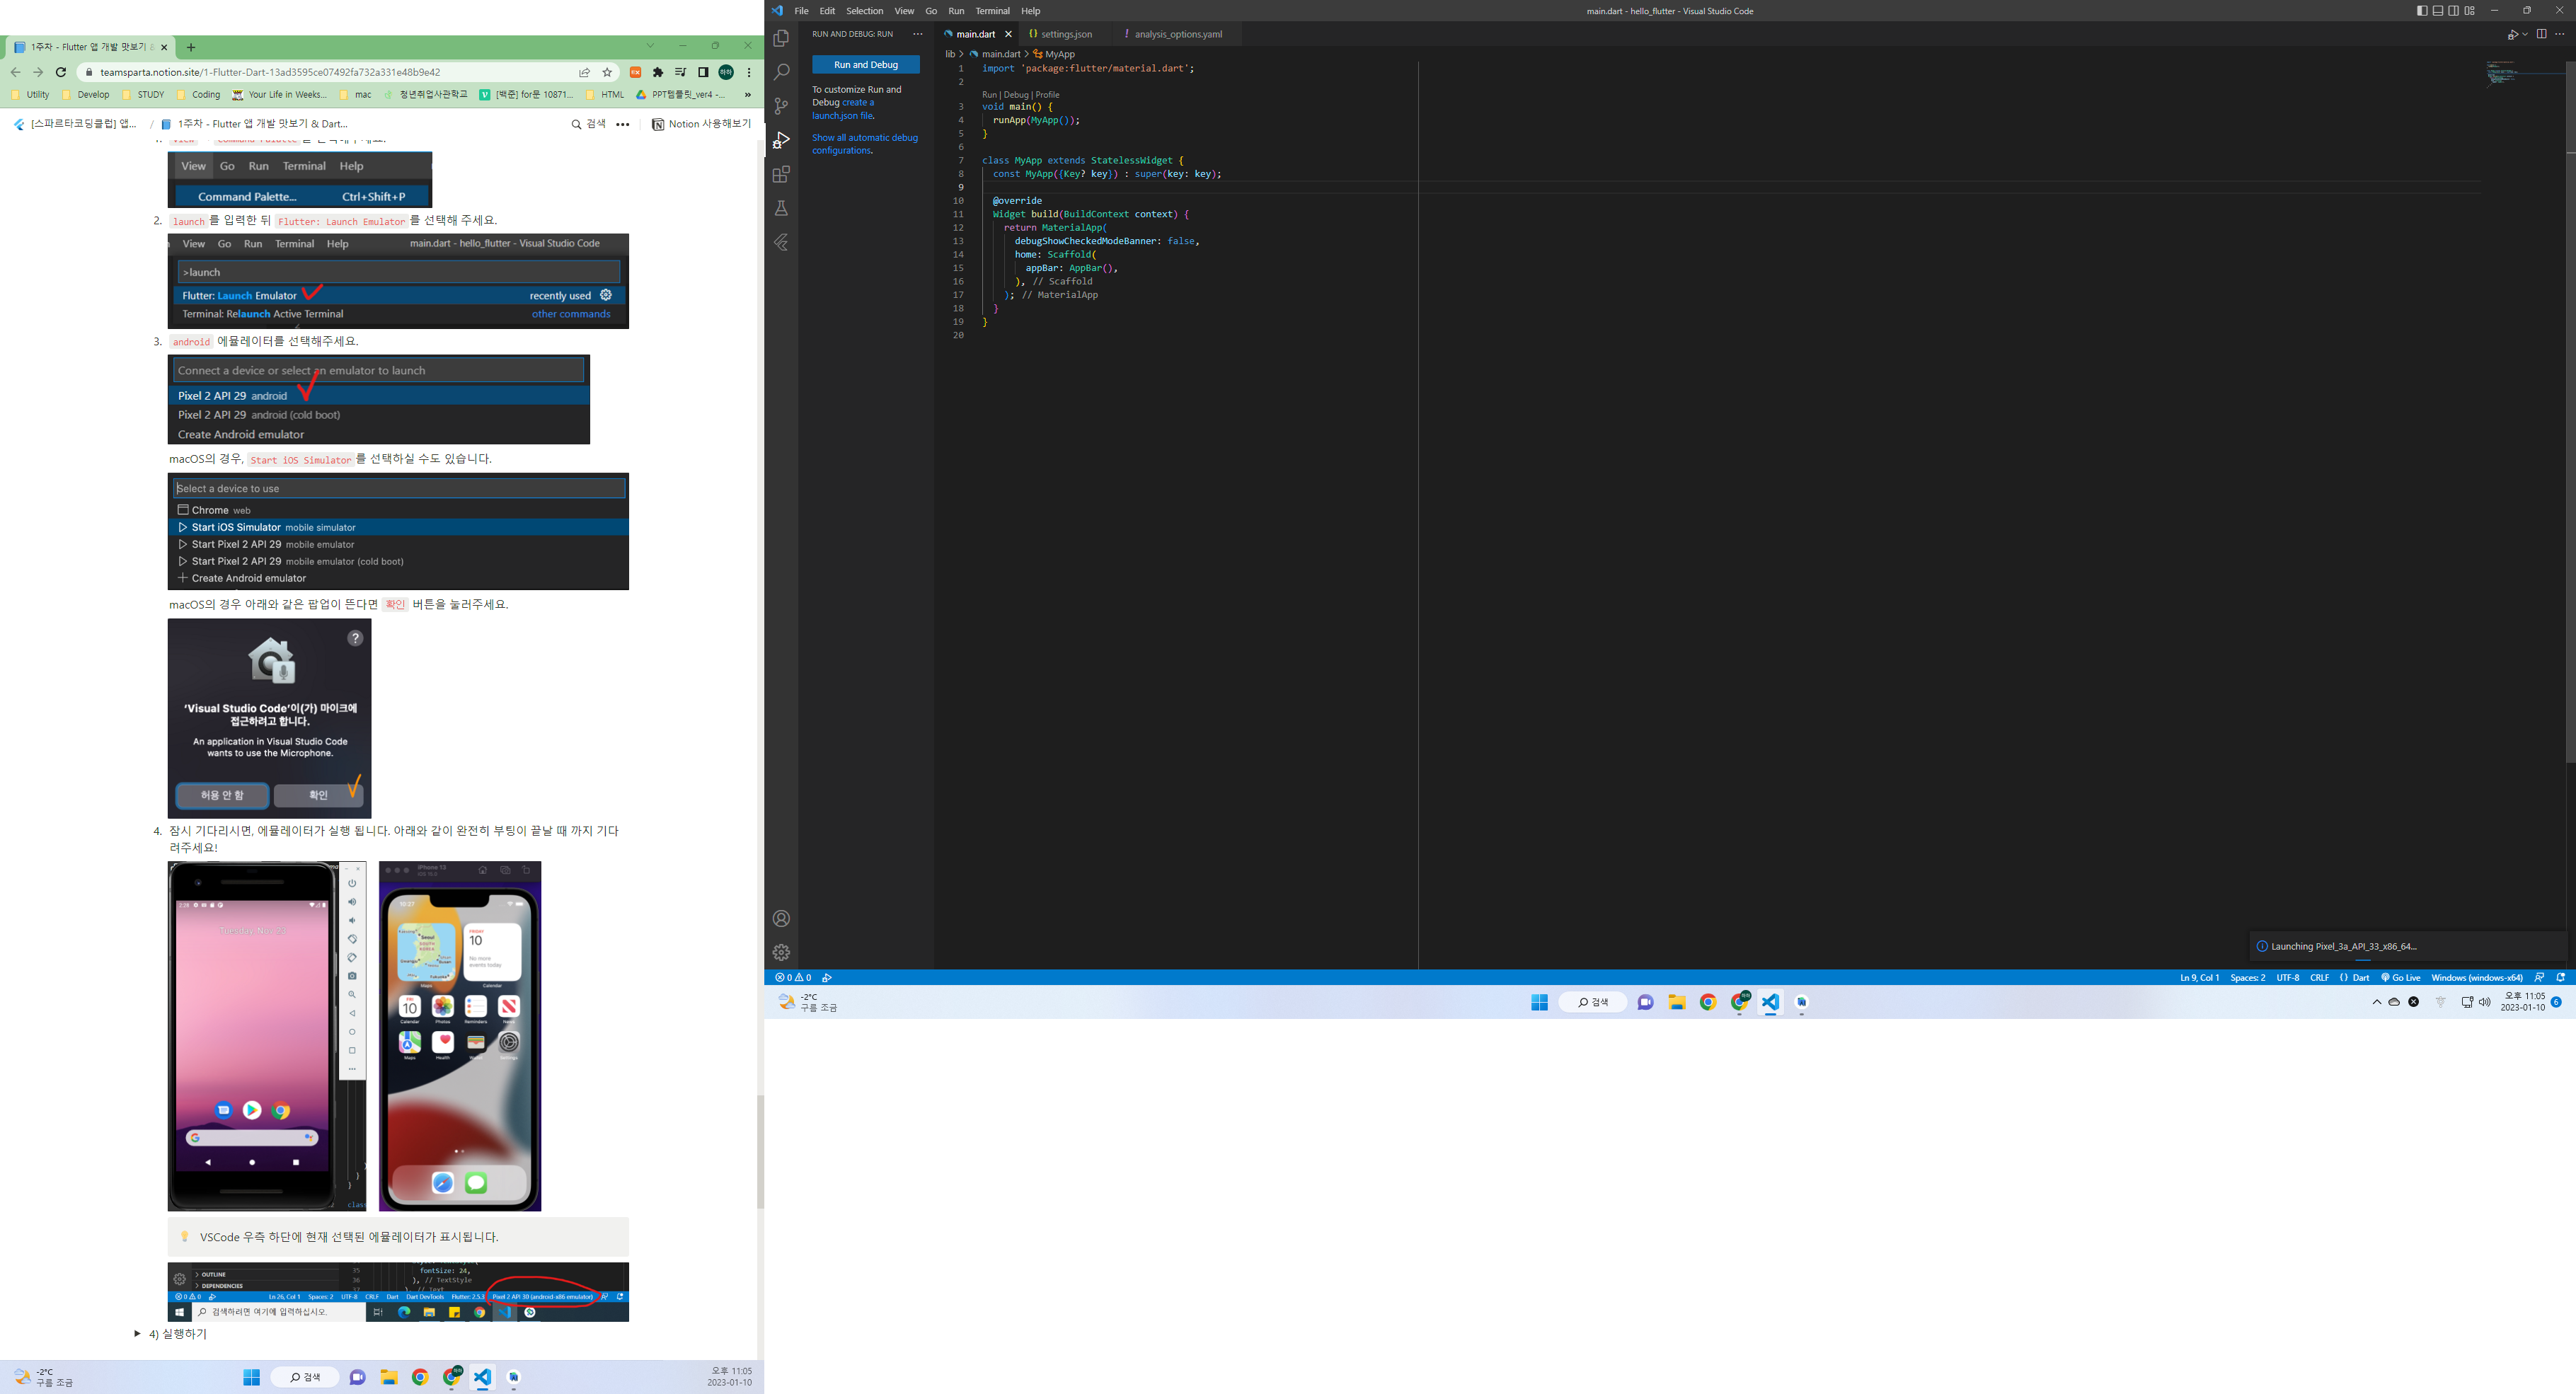Open the 'Develop' bookmark folder
This screenshot has width=2576, height=1394.
pyautogui.click(x=87, y=95)
